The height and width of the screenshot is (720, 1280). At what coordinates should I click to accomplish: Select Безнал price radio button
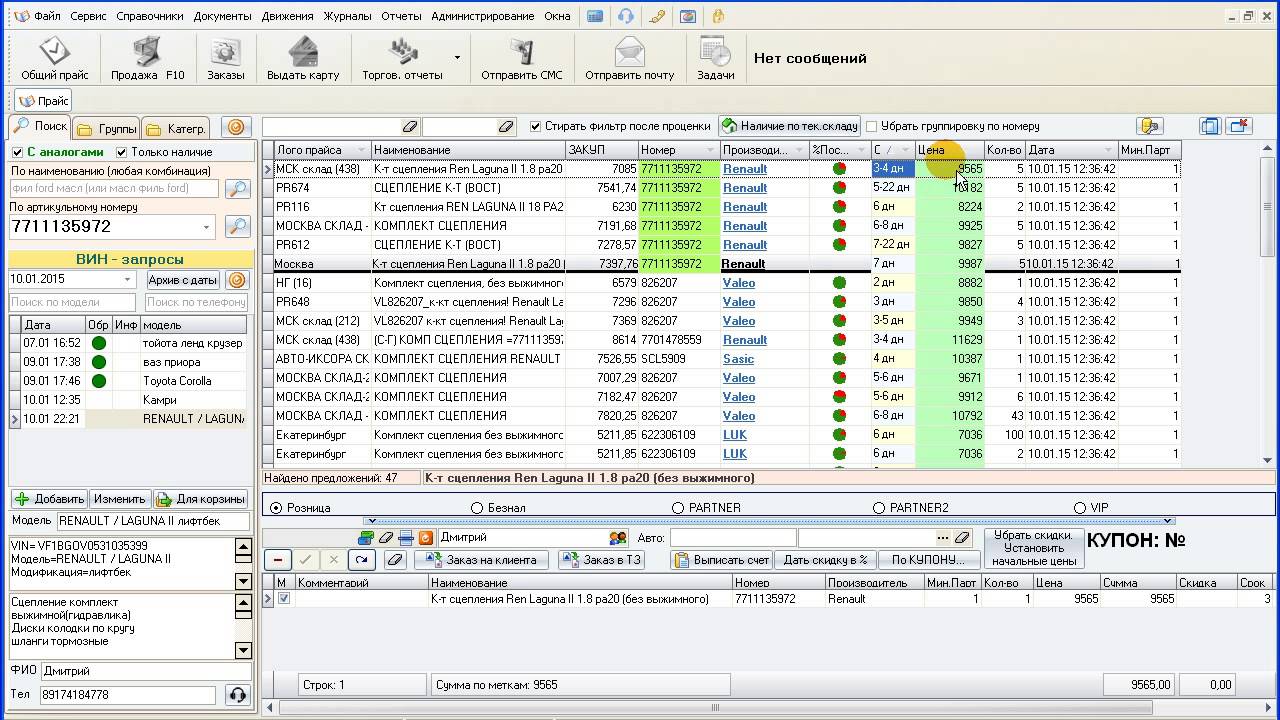pyautogui.click(x=477, y=508)
